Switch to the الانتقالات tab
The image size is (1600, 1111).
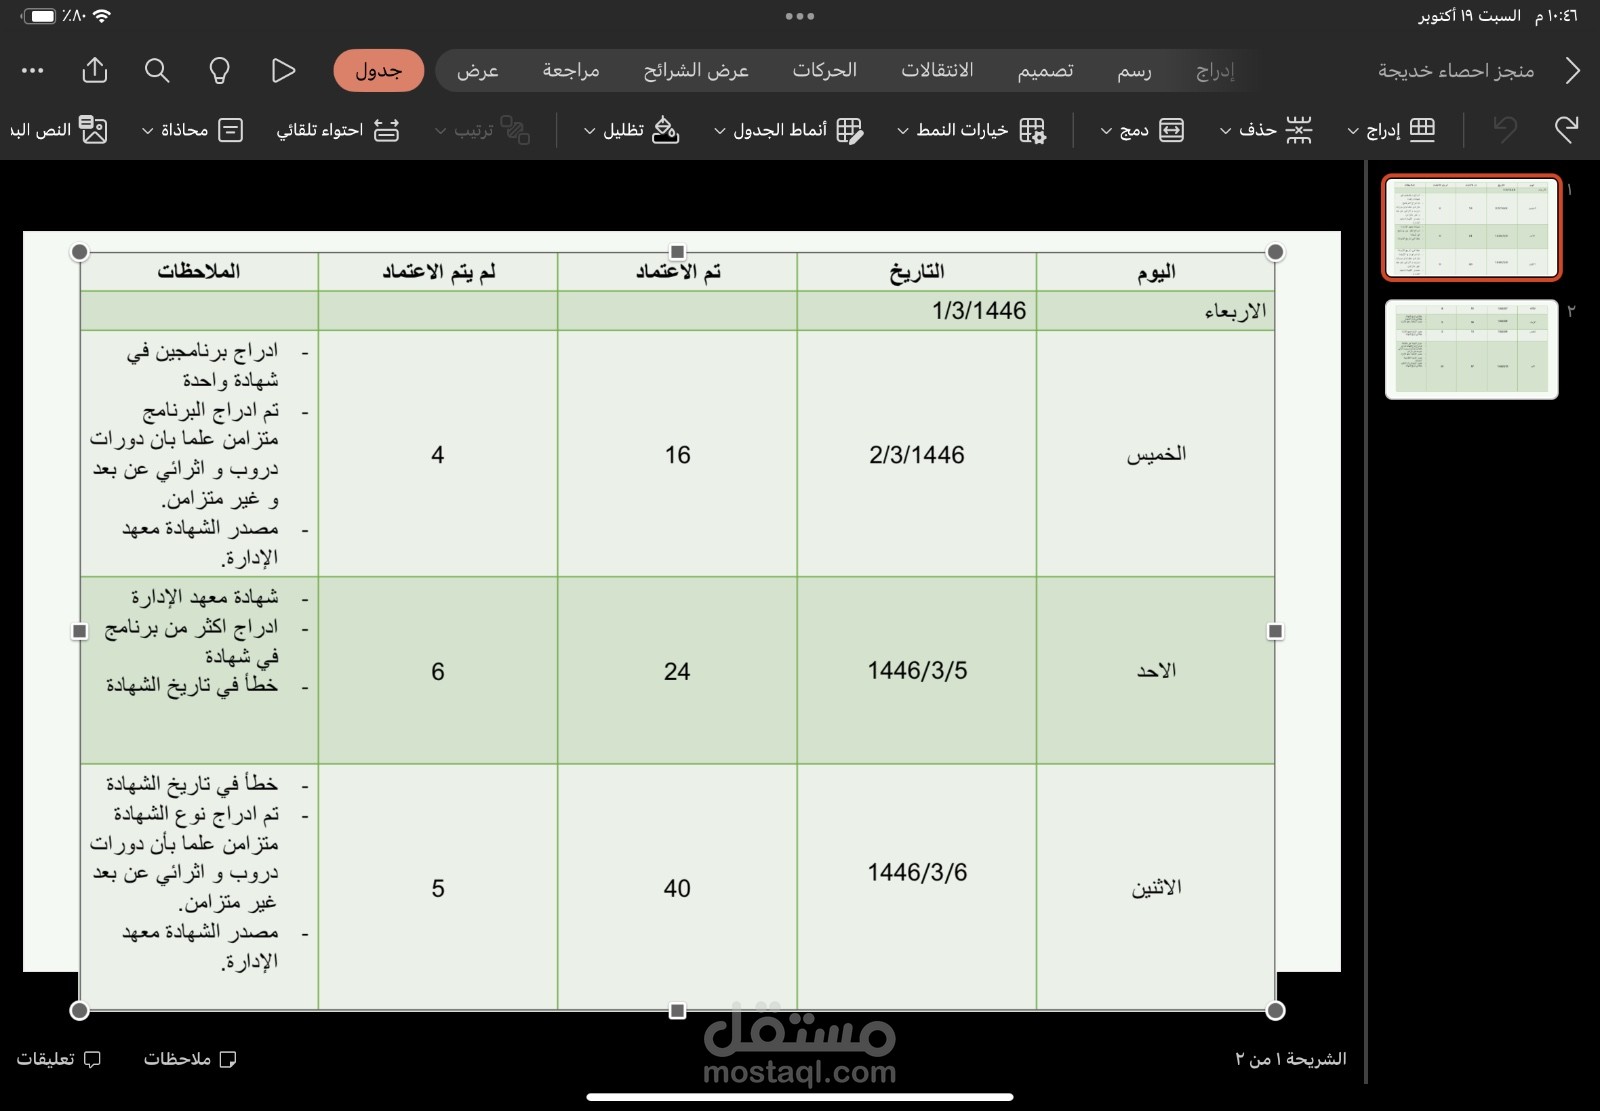coord(937,71)
